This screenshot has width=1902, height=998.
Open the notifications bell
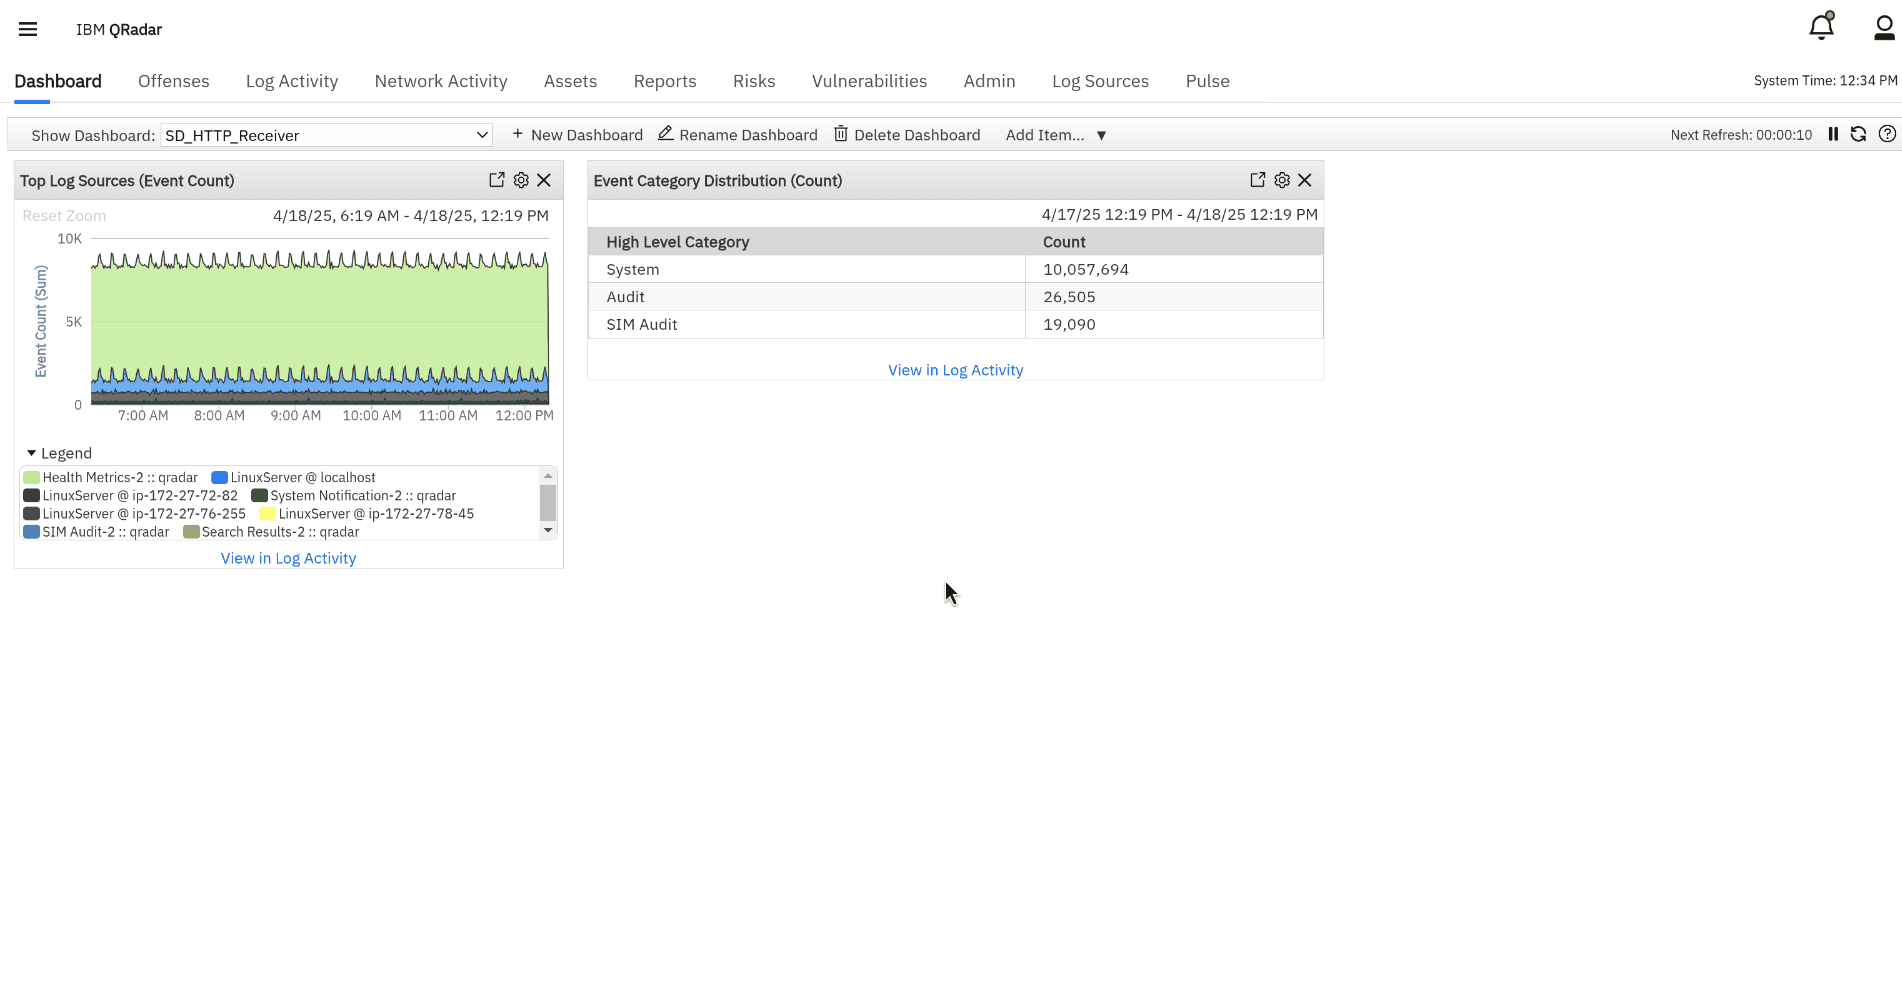click(x=1822, y=27)
